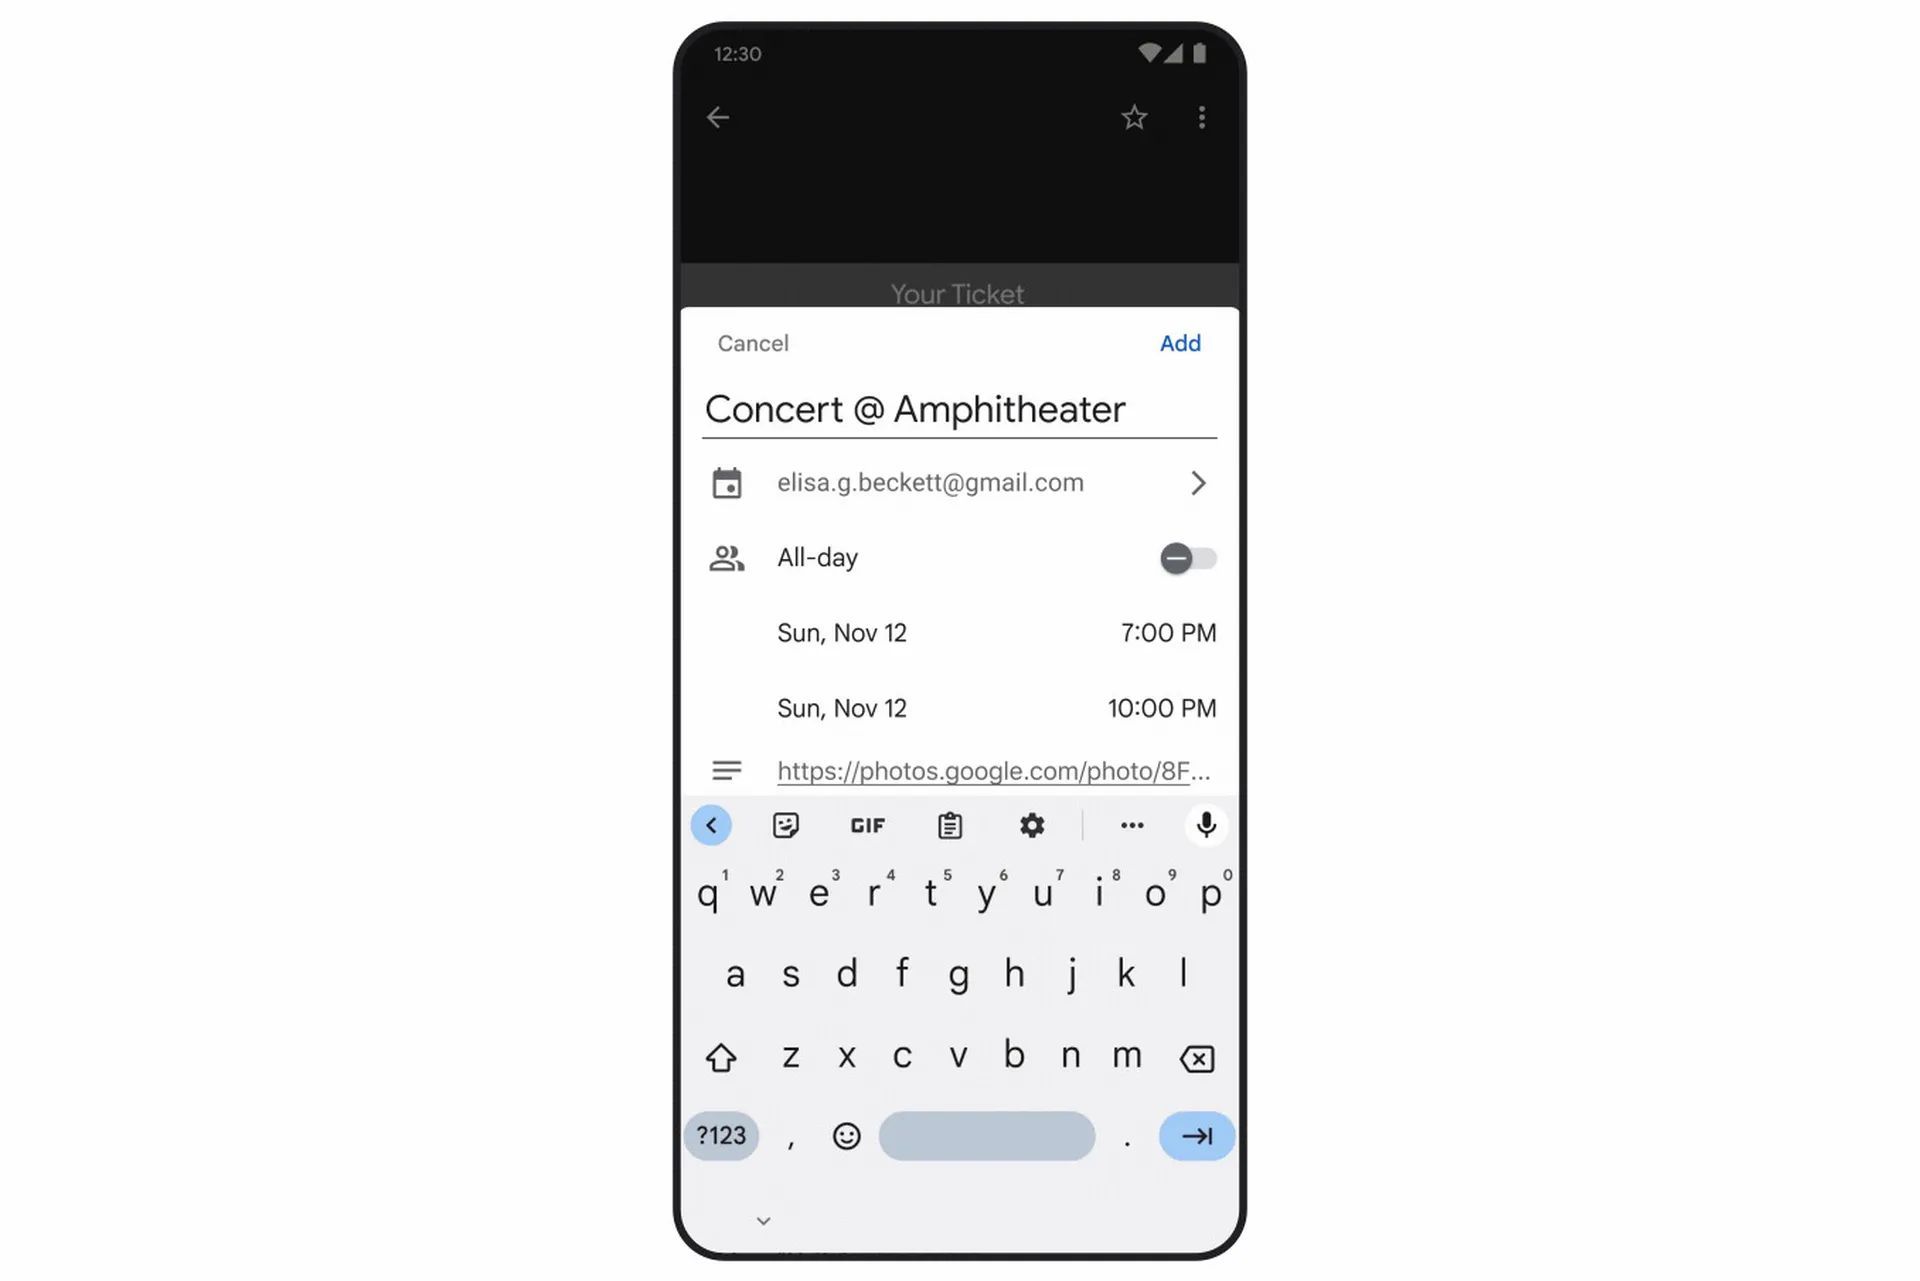The height and width of the screenshot is (1281, 1920).
Task: Tap the more options ellipsis on keyboard
Action: pos(1132,825)
